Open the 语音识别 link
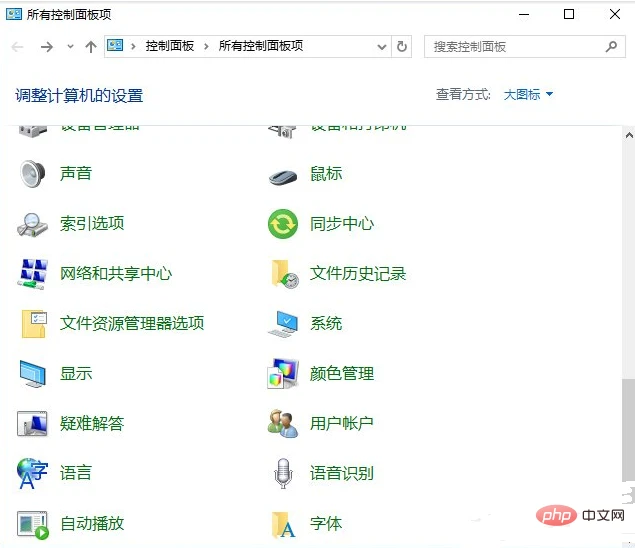This screenshot has width=635, height=548. tap(342, 473)
